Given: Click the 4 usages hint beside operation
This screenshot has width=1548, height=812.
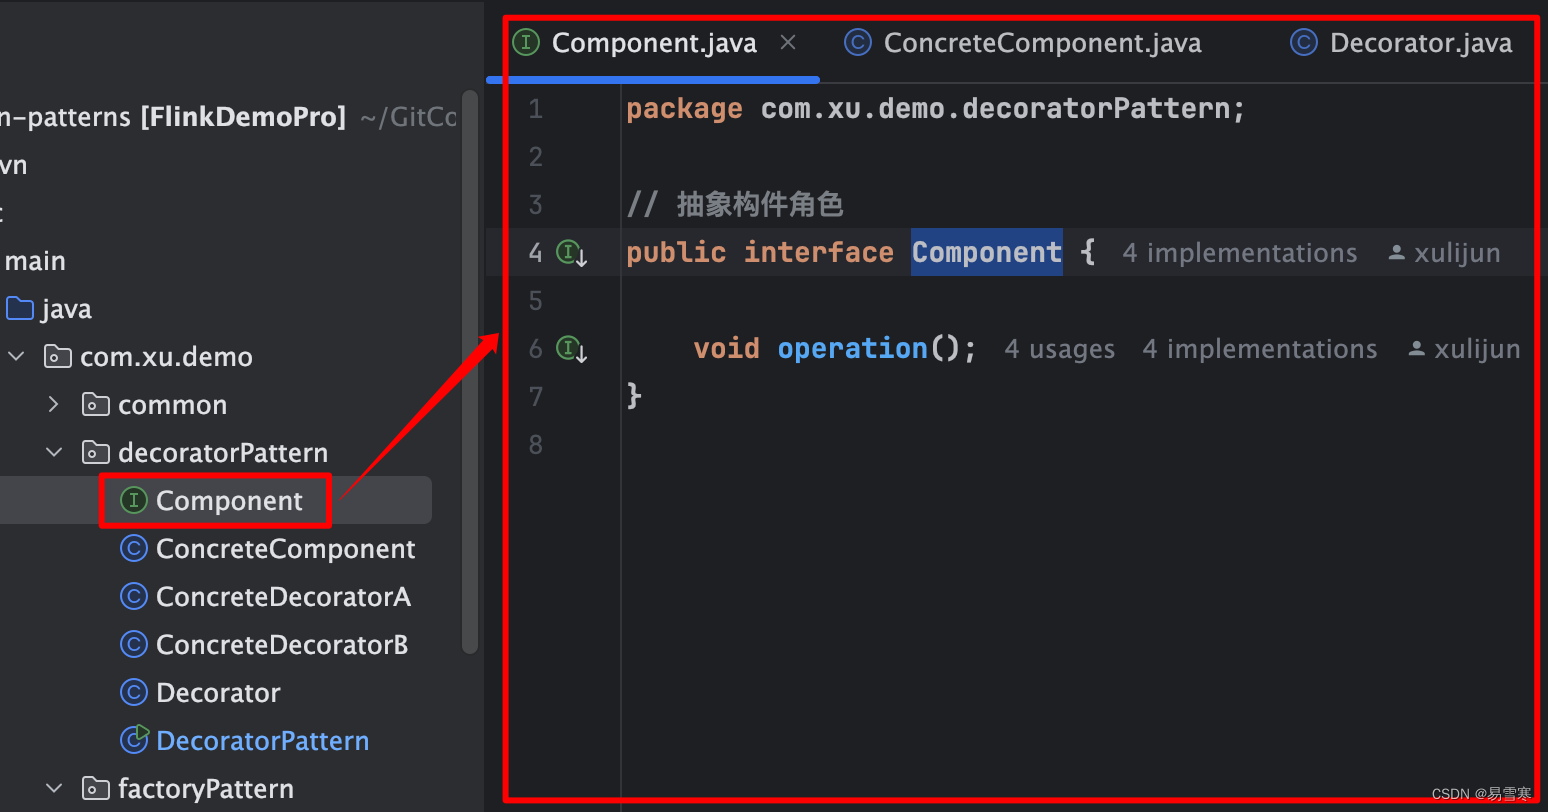Looking at the screenshot, I should (x=1059, y=349).
